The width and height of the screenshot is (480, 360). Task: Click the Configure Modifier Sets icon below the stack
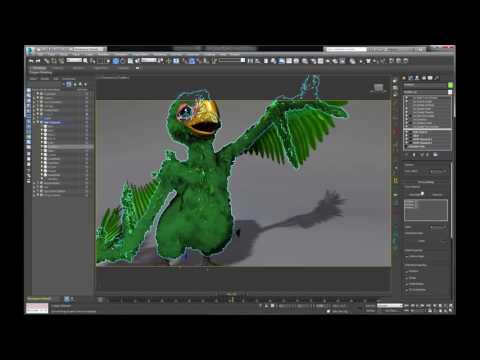pos(435,155)
